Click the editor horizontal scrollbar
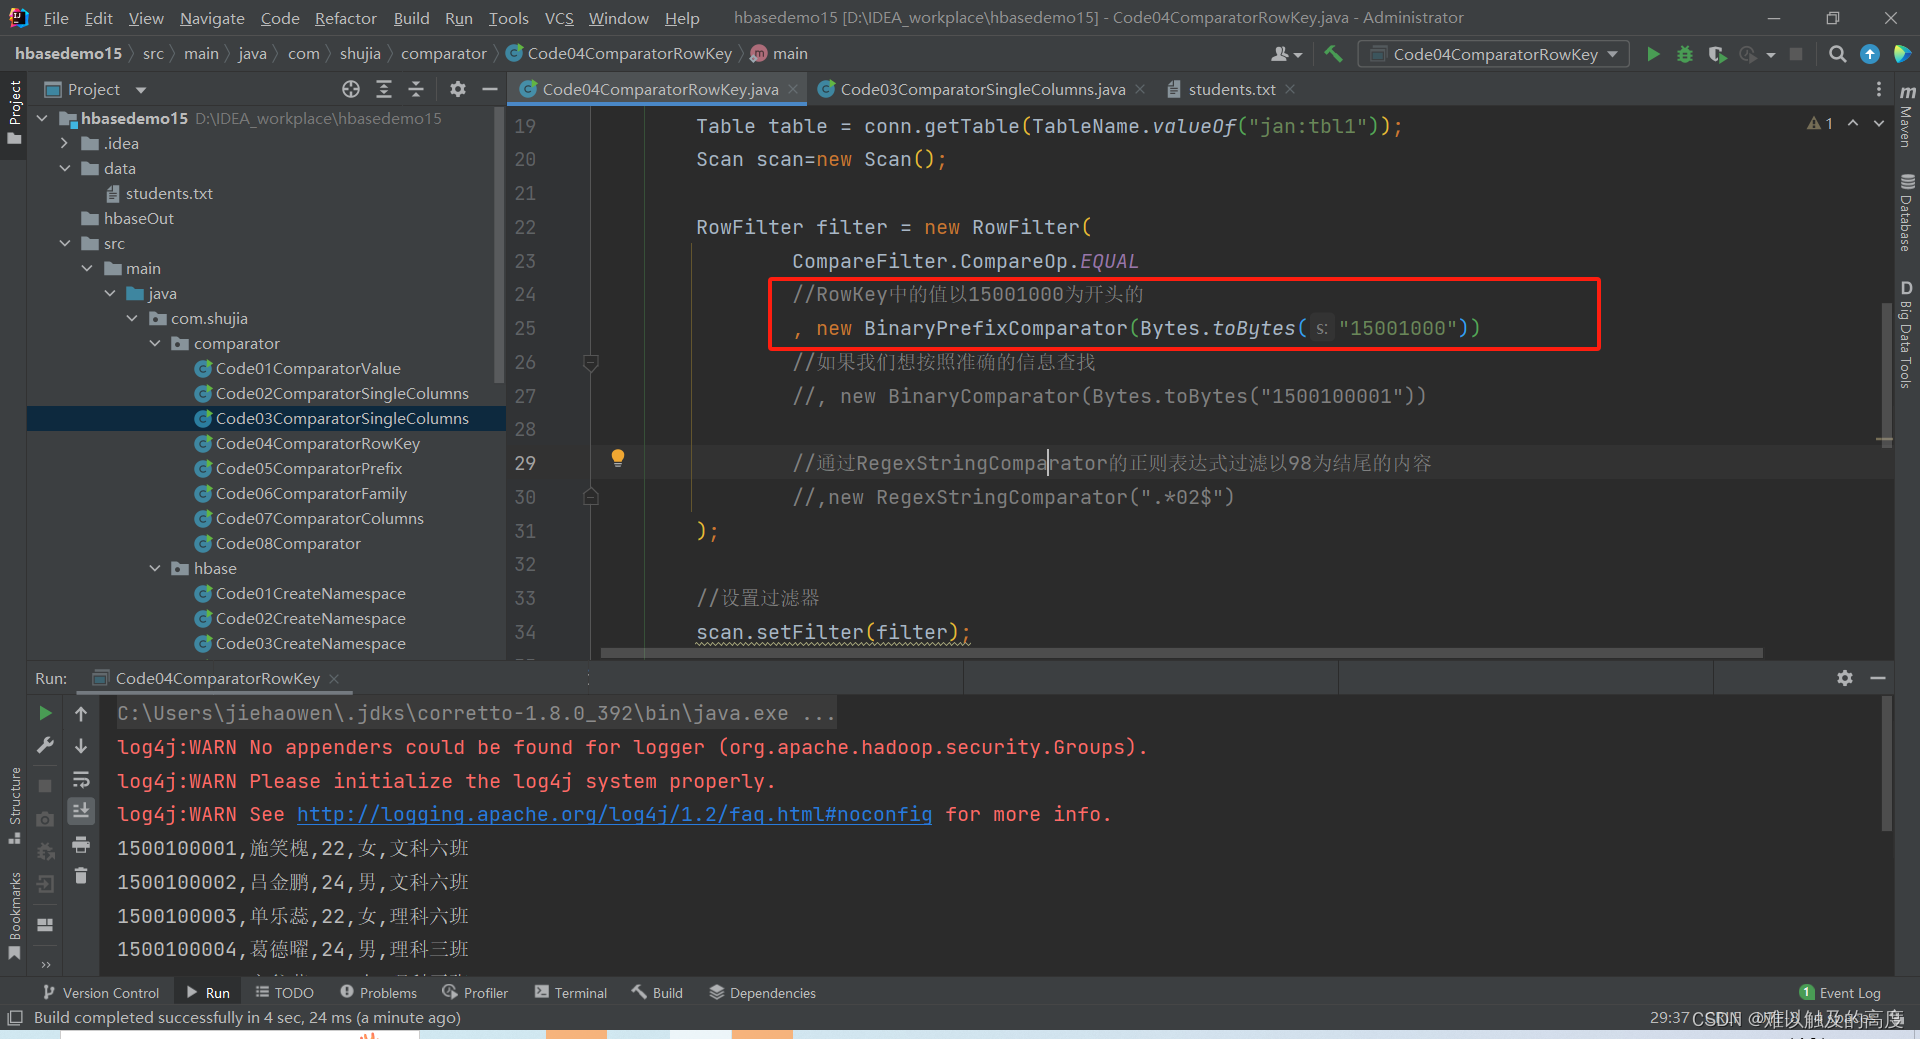This screenshot has height=1039, width=1920. [x=1181, y=653]
